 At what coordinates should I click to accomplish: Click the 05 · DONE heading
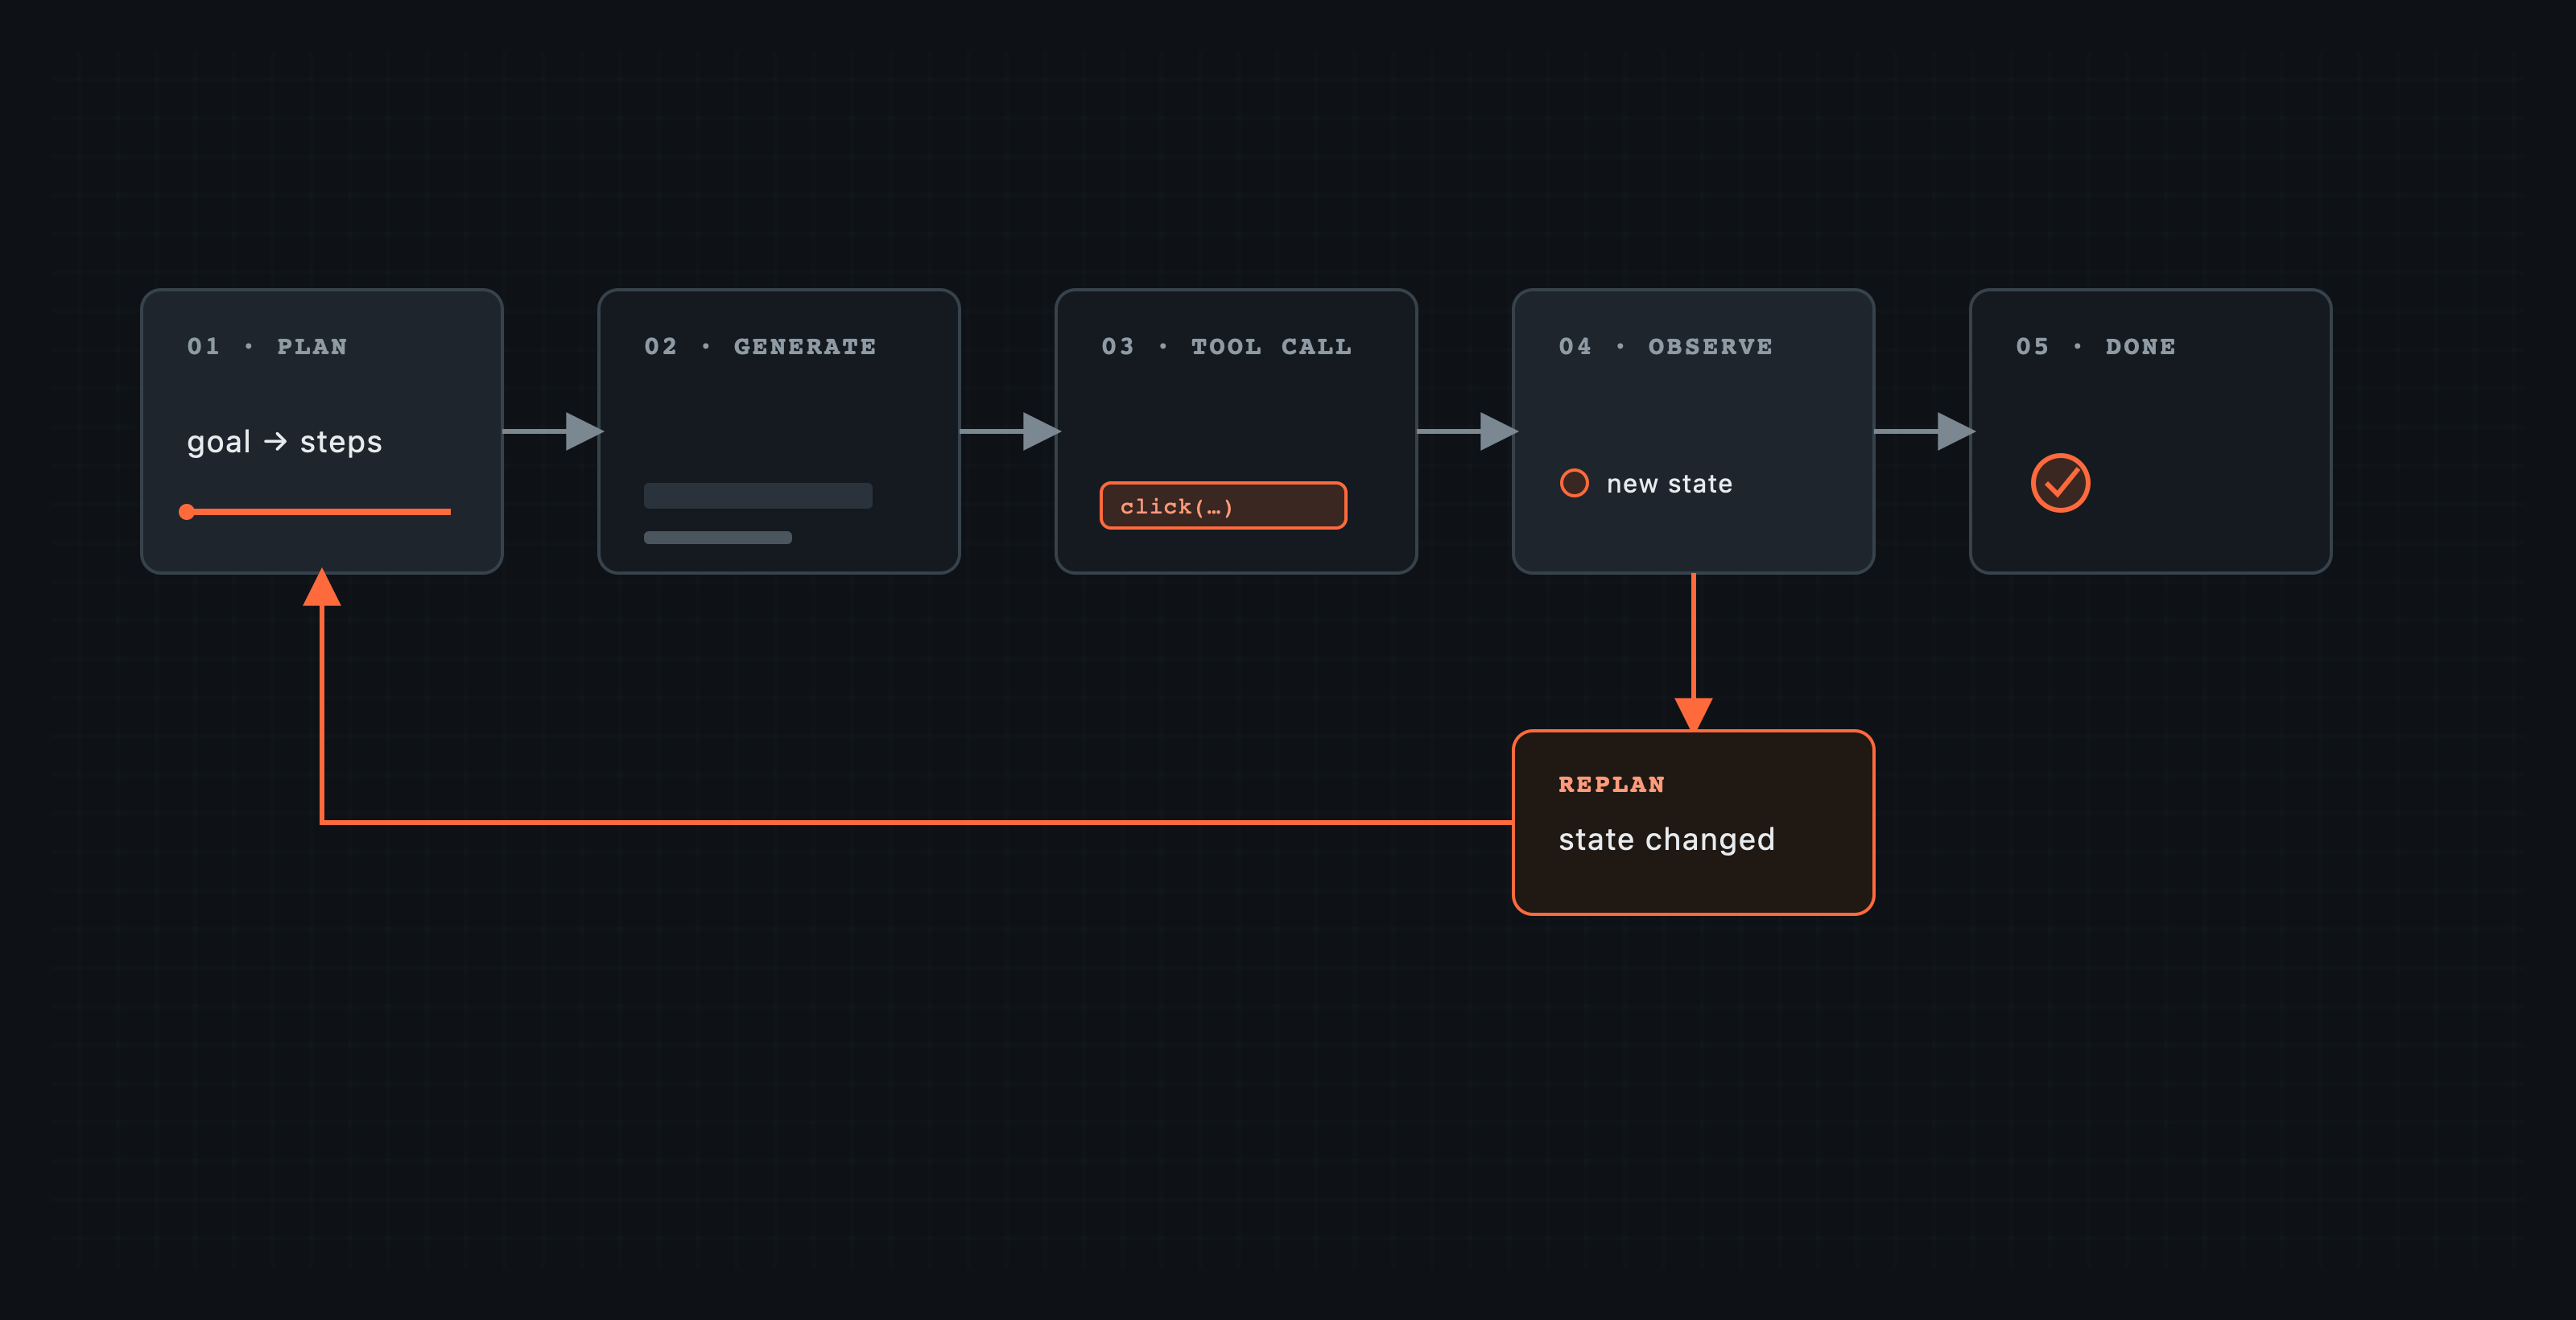click(x=2095, y=346)
